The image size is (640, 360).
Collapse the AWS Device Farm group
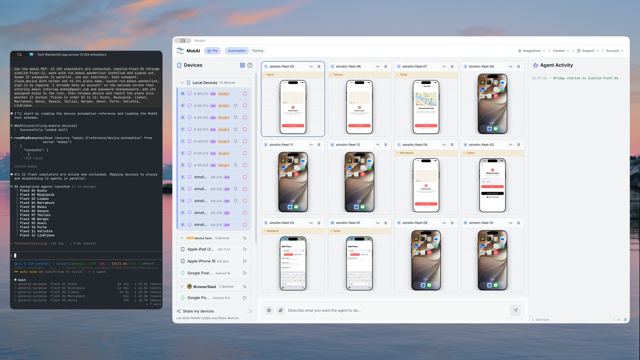pyautogui.click(x=182, y=238)
